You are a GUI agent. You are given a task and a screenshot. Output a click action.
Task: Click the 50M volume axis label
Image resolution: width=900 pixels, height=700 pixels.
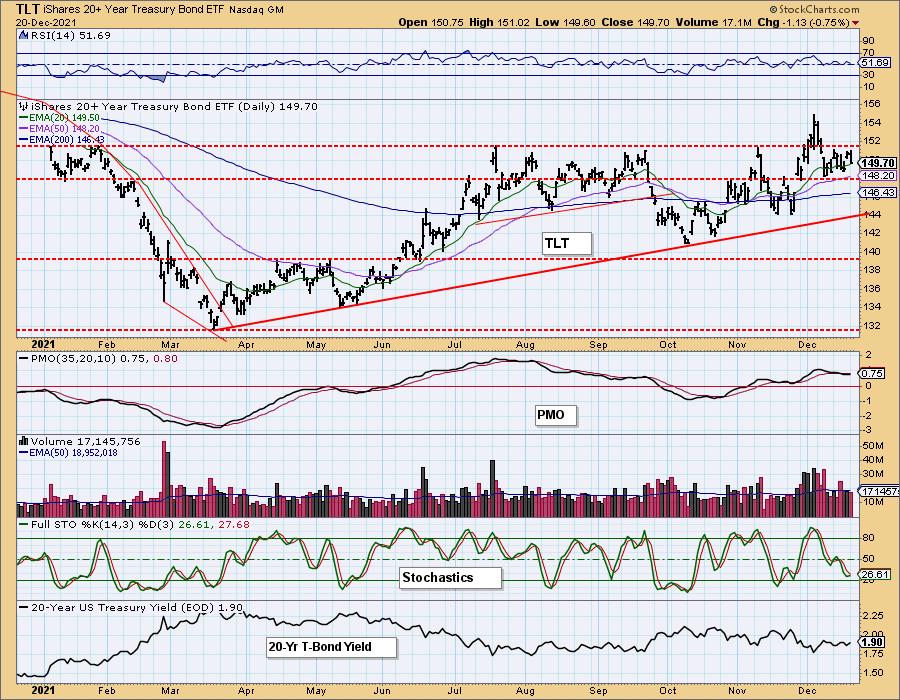pyautogui.click(x=874, y=446)
